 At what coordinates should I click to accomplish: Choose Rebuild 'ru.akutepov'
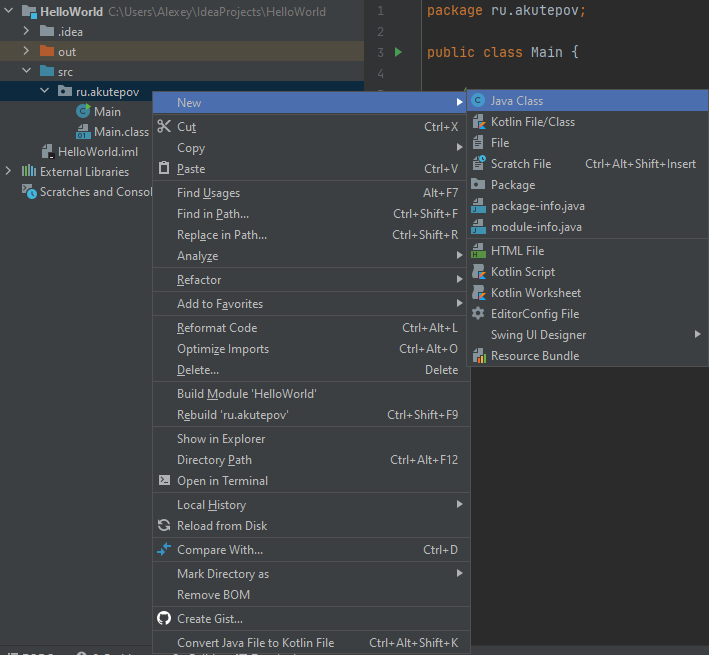point(312,415)
